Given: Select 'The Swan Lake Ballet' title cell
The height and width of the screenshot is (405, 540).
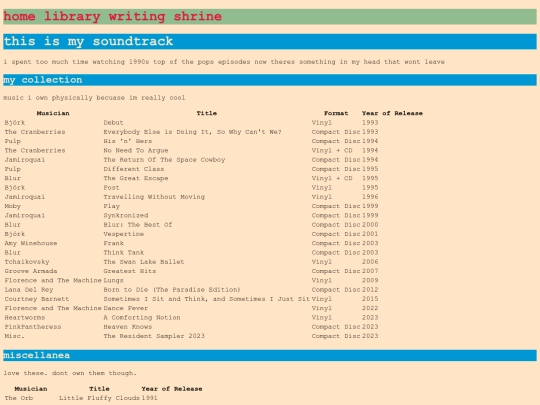Looking at the screenshot, I should (144, 262).
